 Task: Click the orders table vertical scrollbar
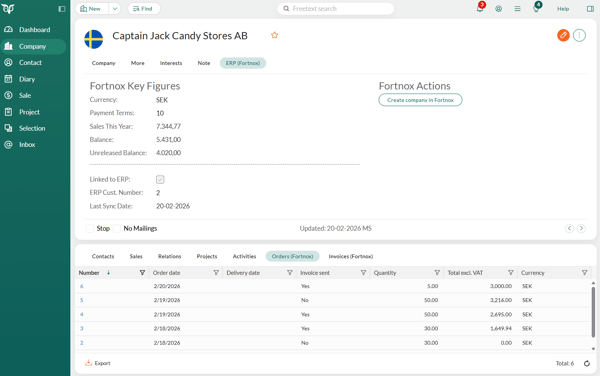593,312
